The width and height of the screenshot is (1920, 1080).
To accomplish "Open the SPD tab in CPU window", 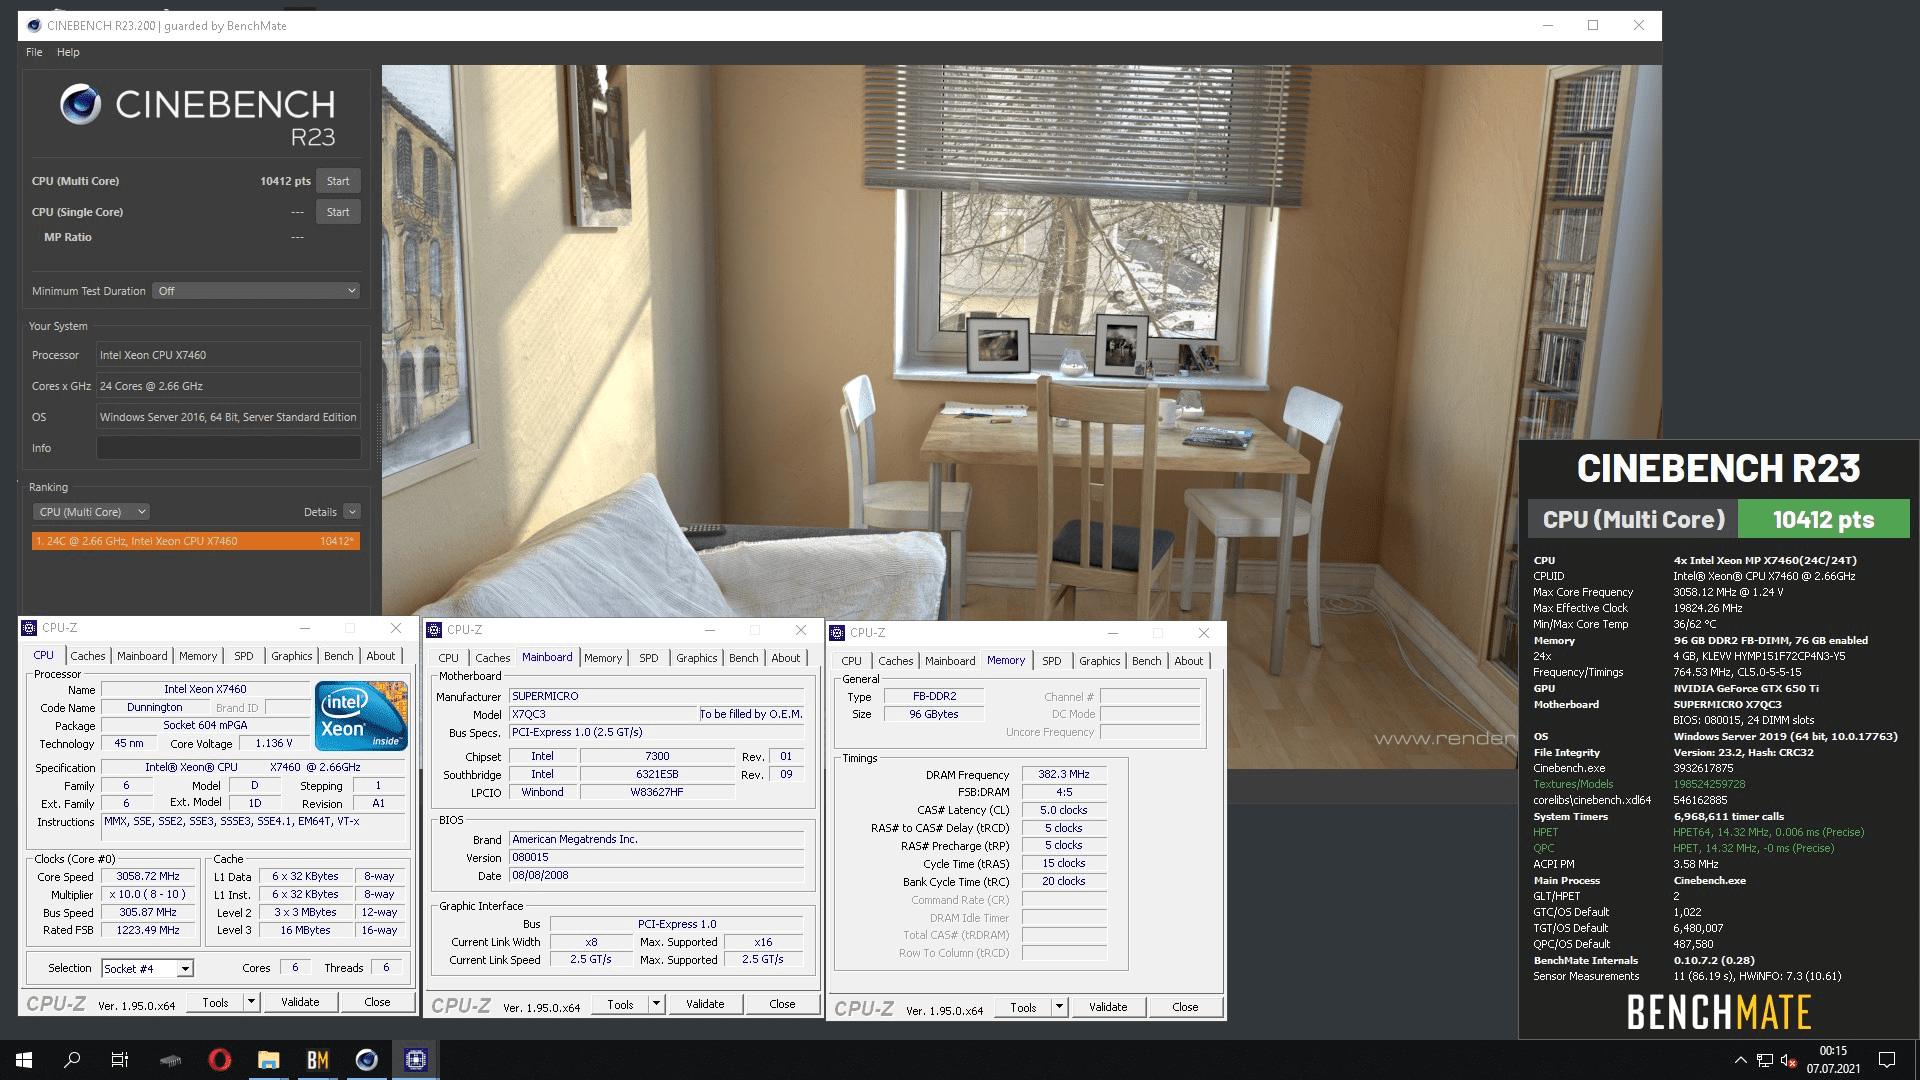I will point(244,656).
